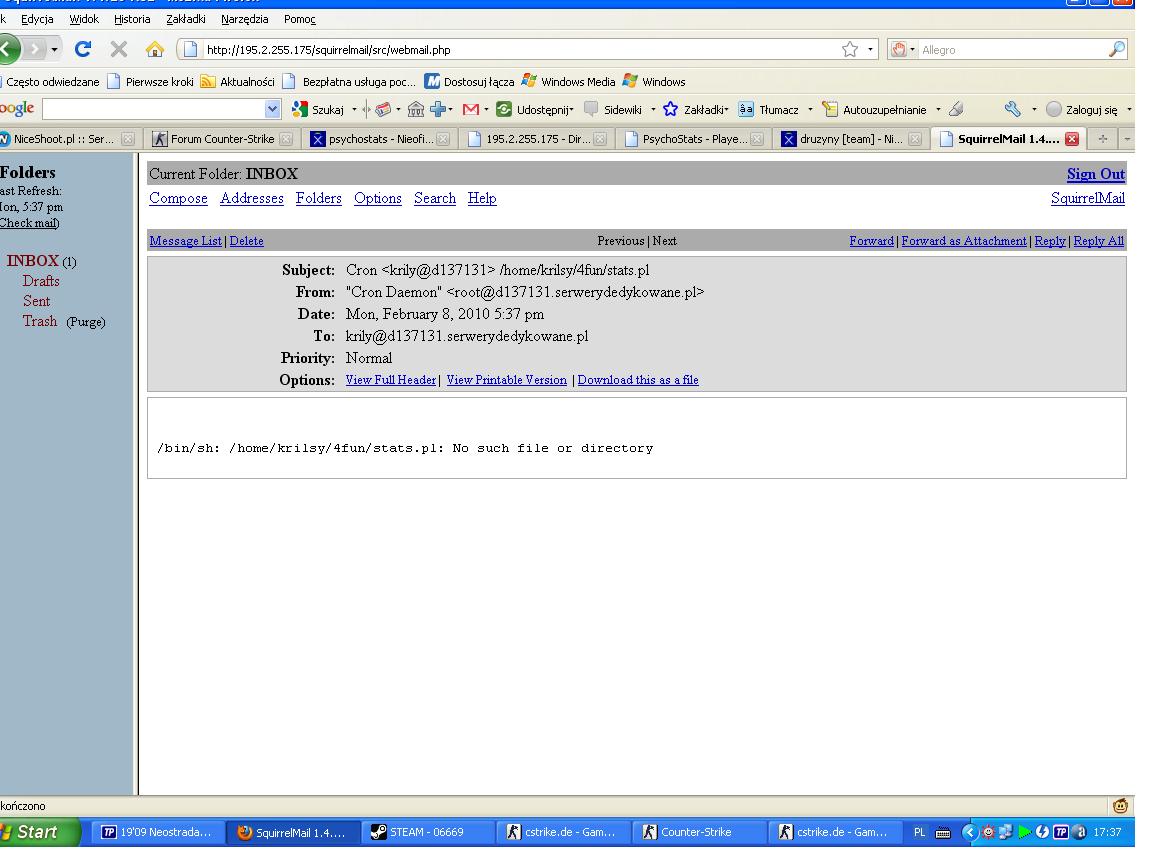Switch to the 195.2.255.175 - Dir... tab
1152x864 pixels.
[x=538, y=139]
